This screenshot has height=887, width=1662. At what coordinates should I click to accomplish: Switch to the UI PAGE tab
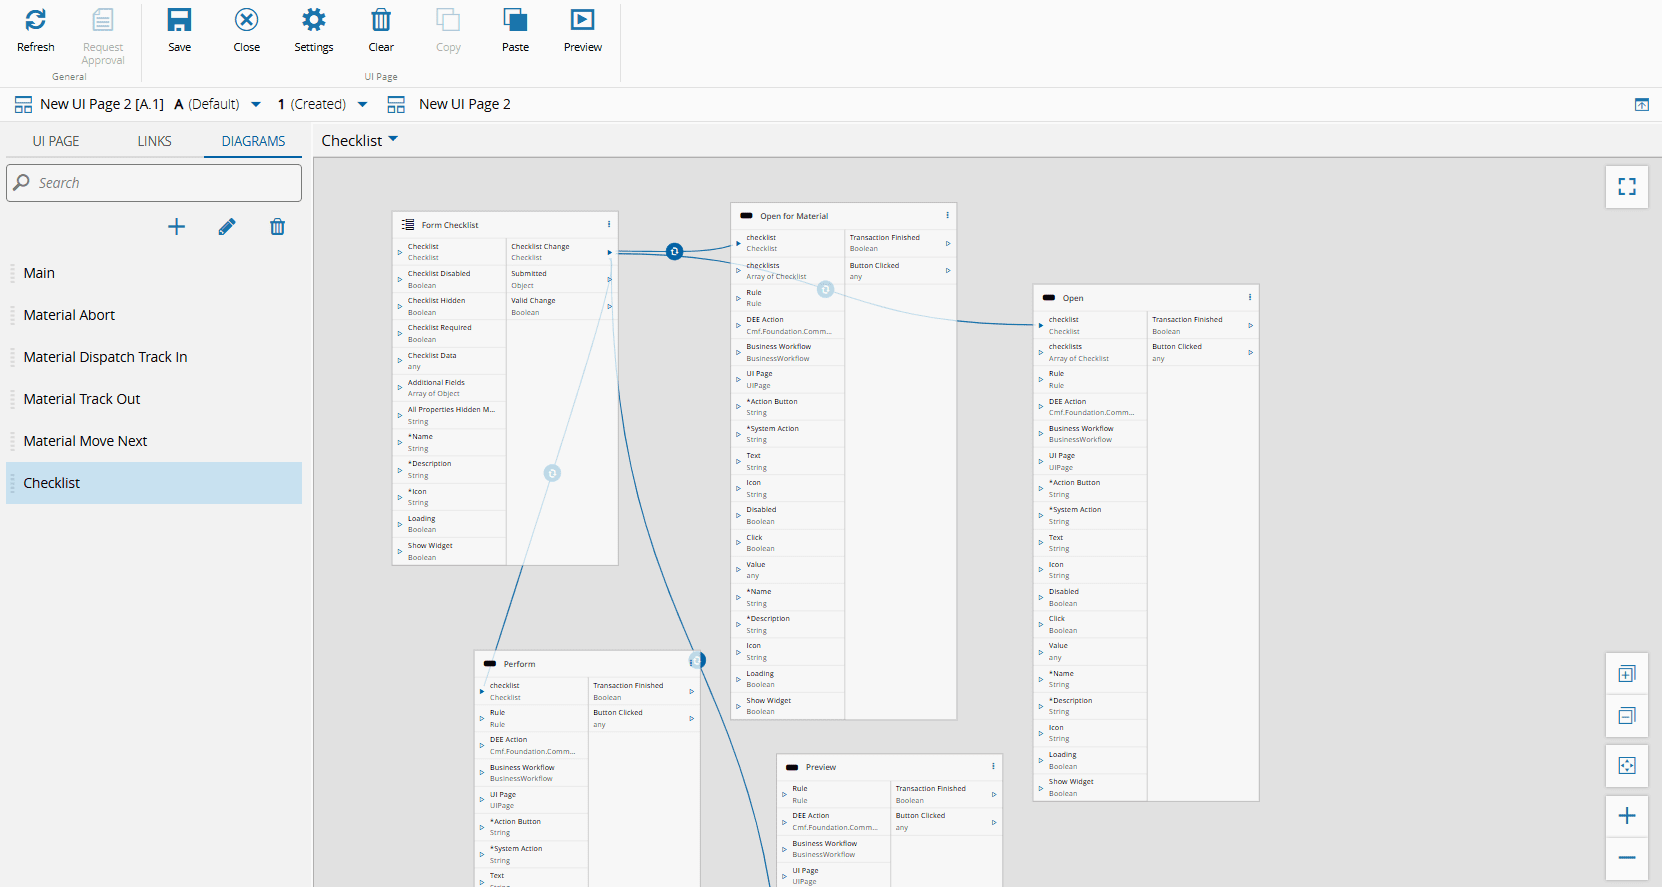tap(56, 141)
